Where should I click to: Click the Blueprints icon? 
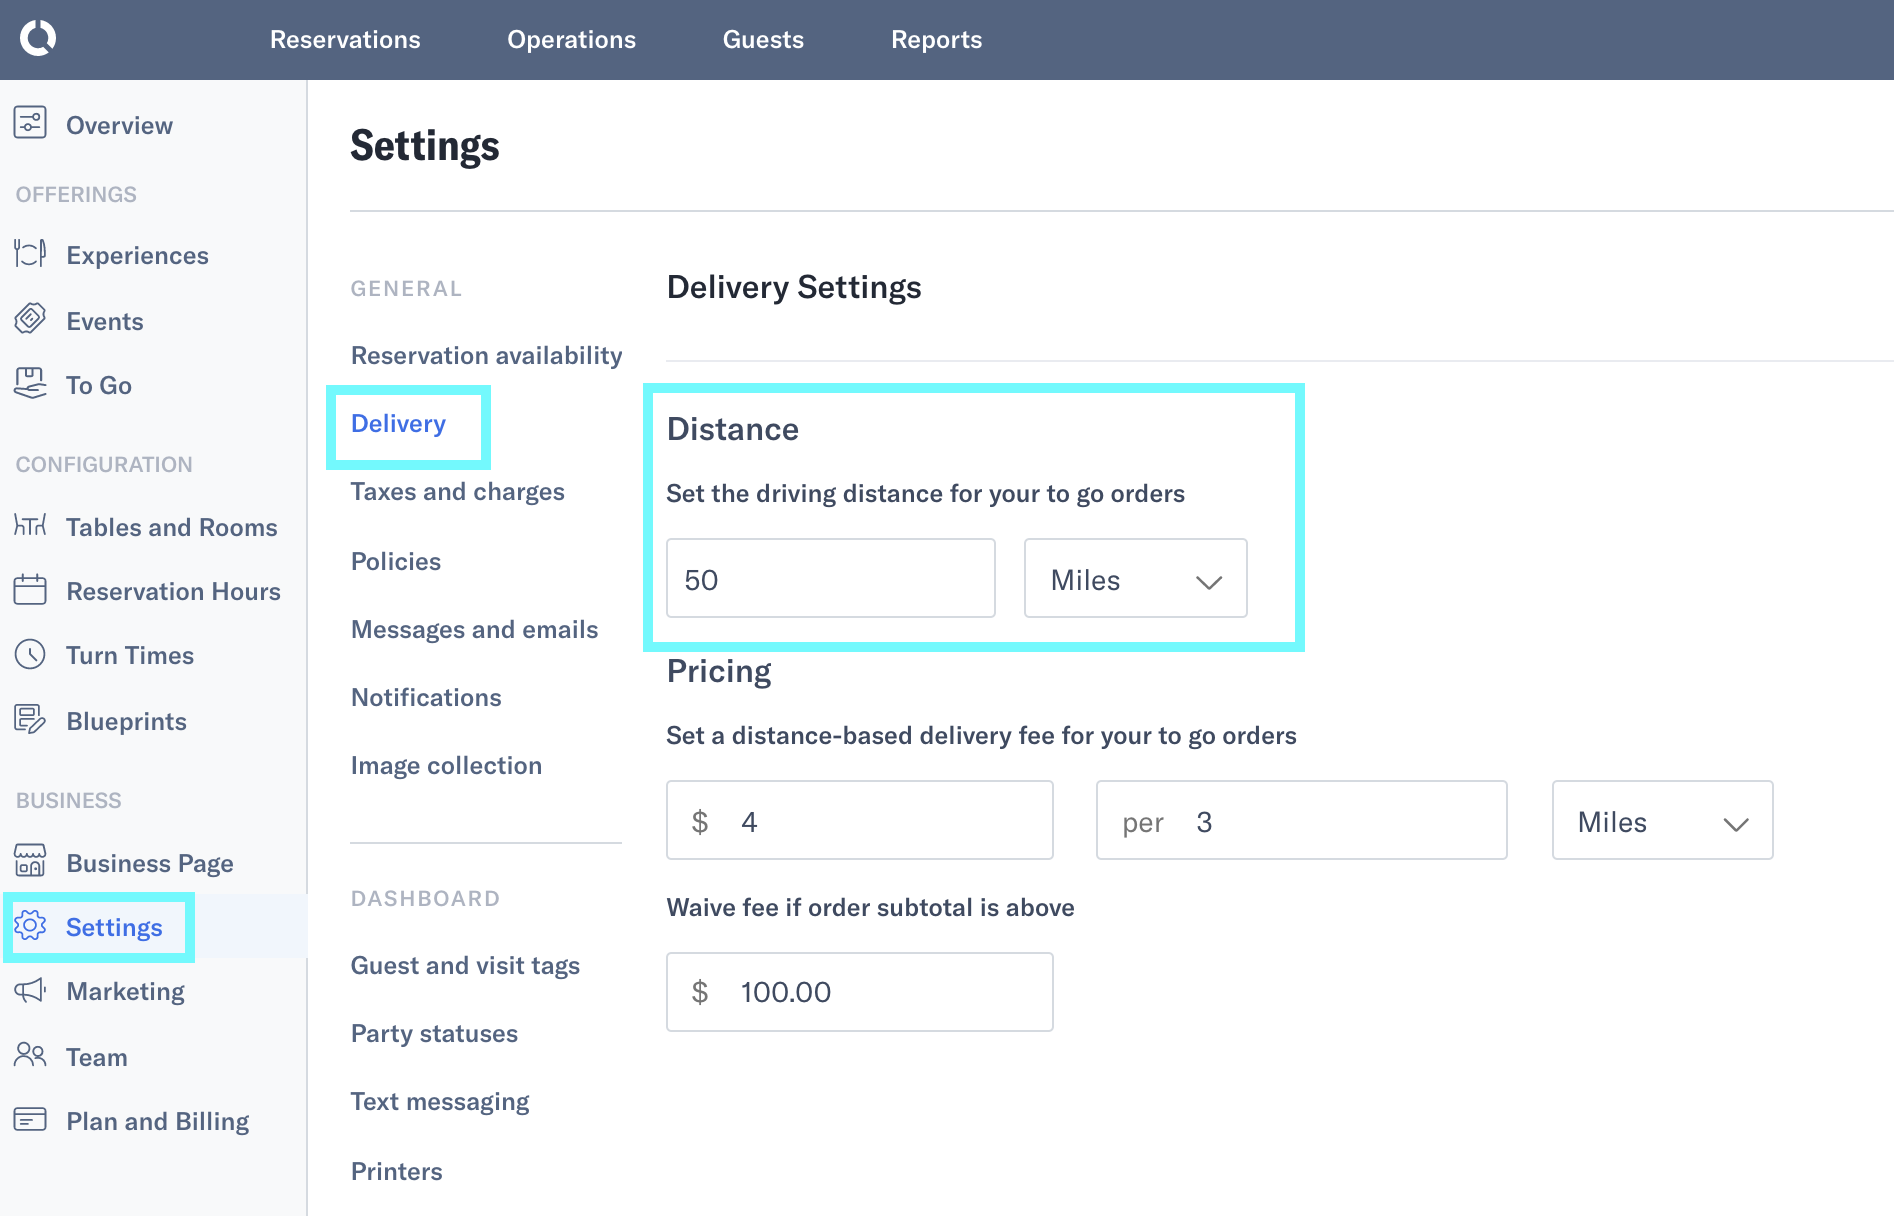(x=30, y=720)
